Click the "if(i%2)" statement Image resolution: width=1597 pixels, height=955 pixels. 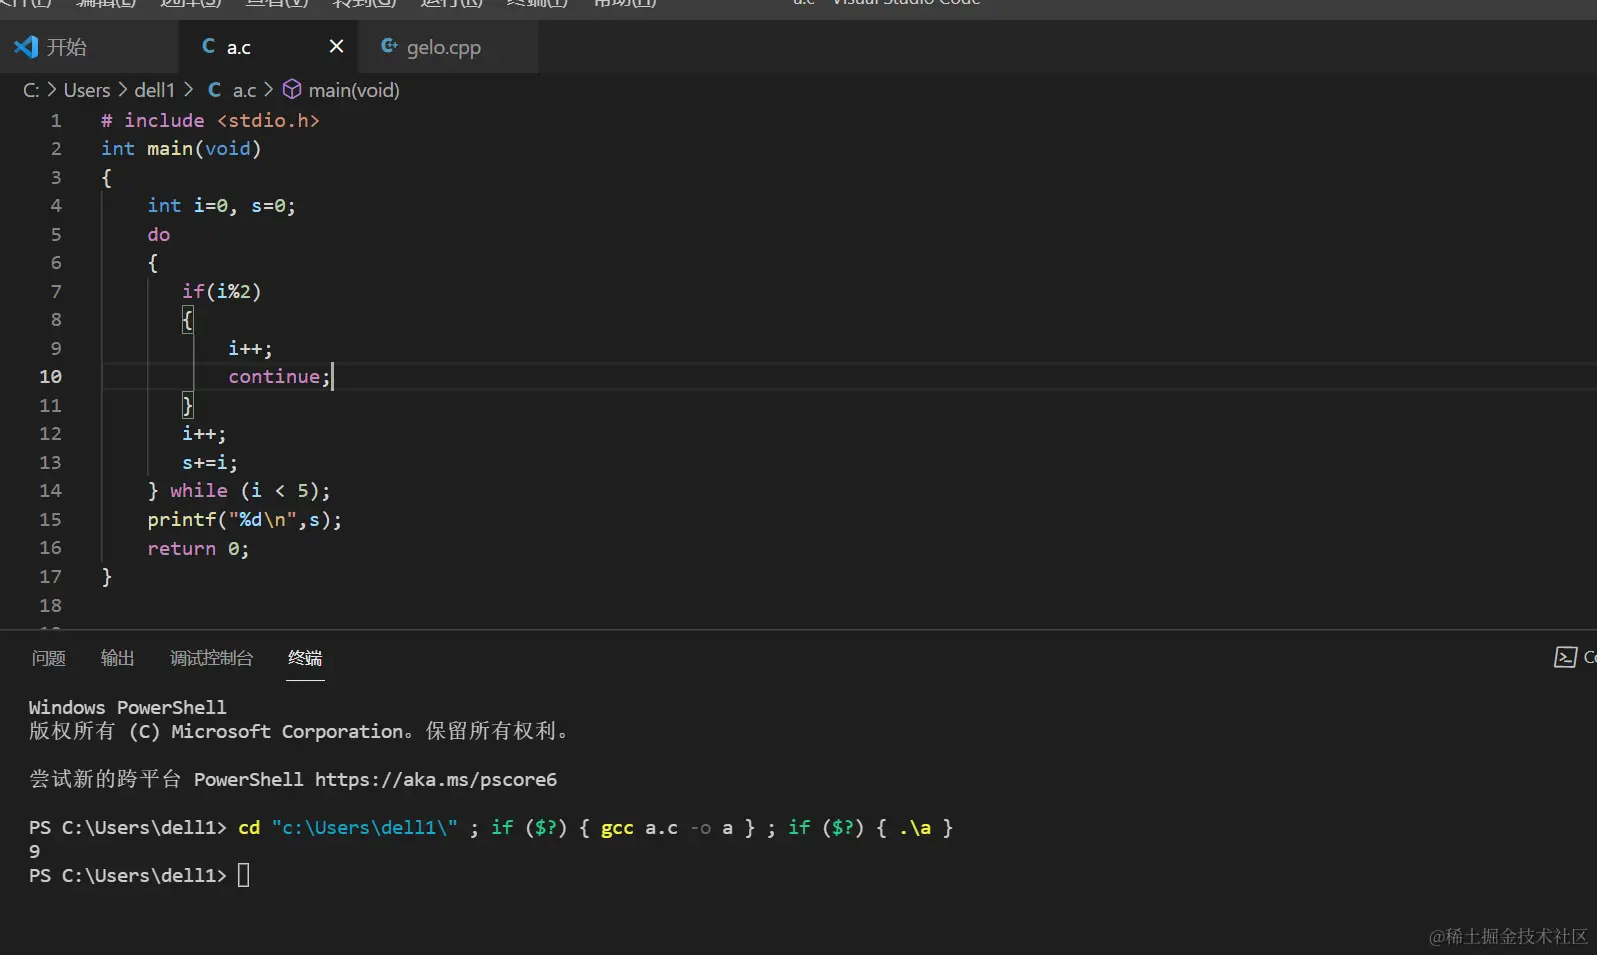221,291
